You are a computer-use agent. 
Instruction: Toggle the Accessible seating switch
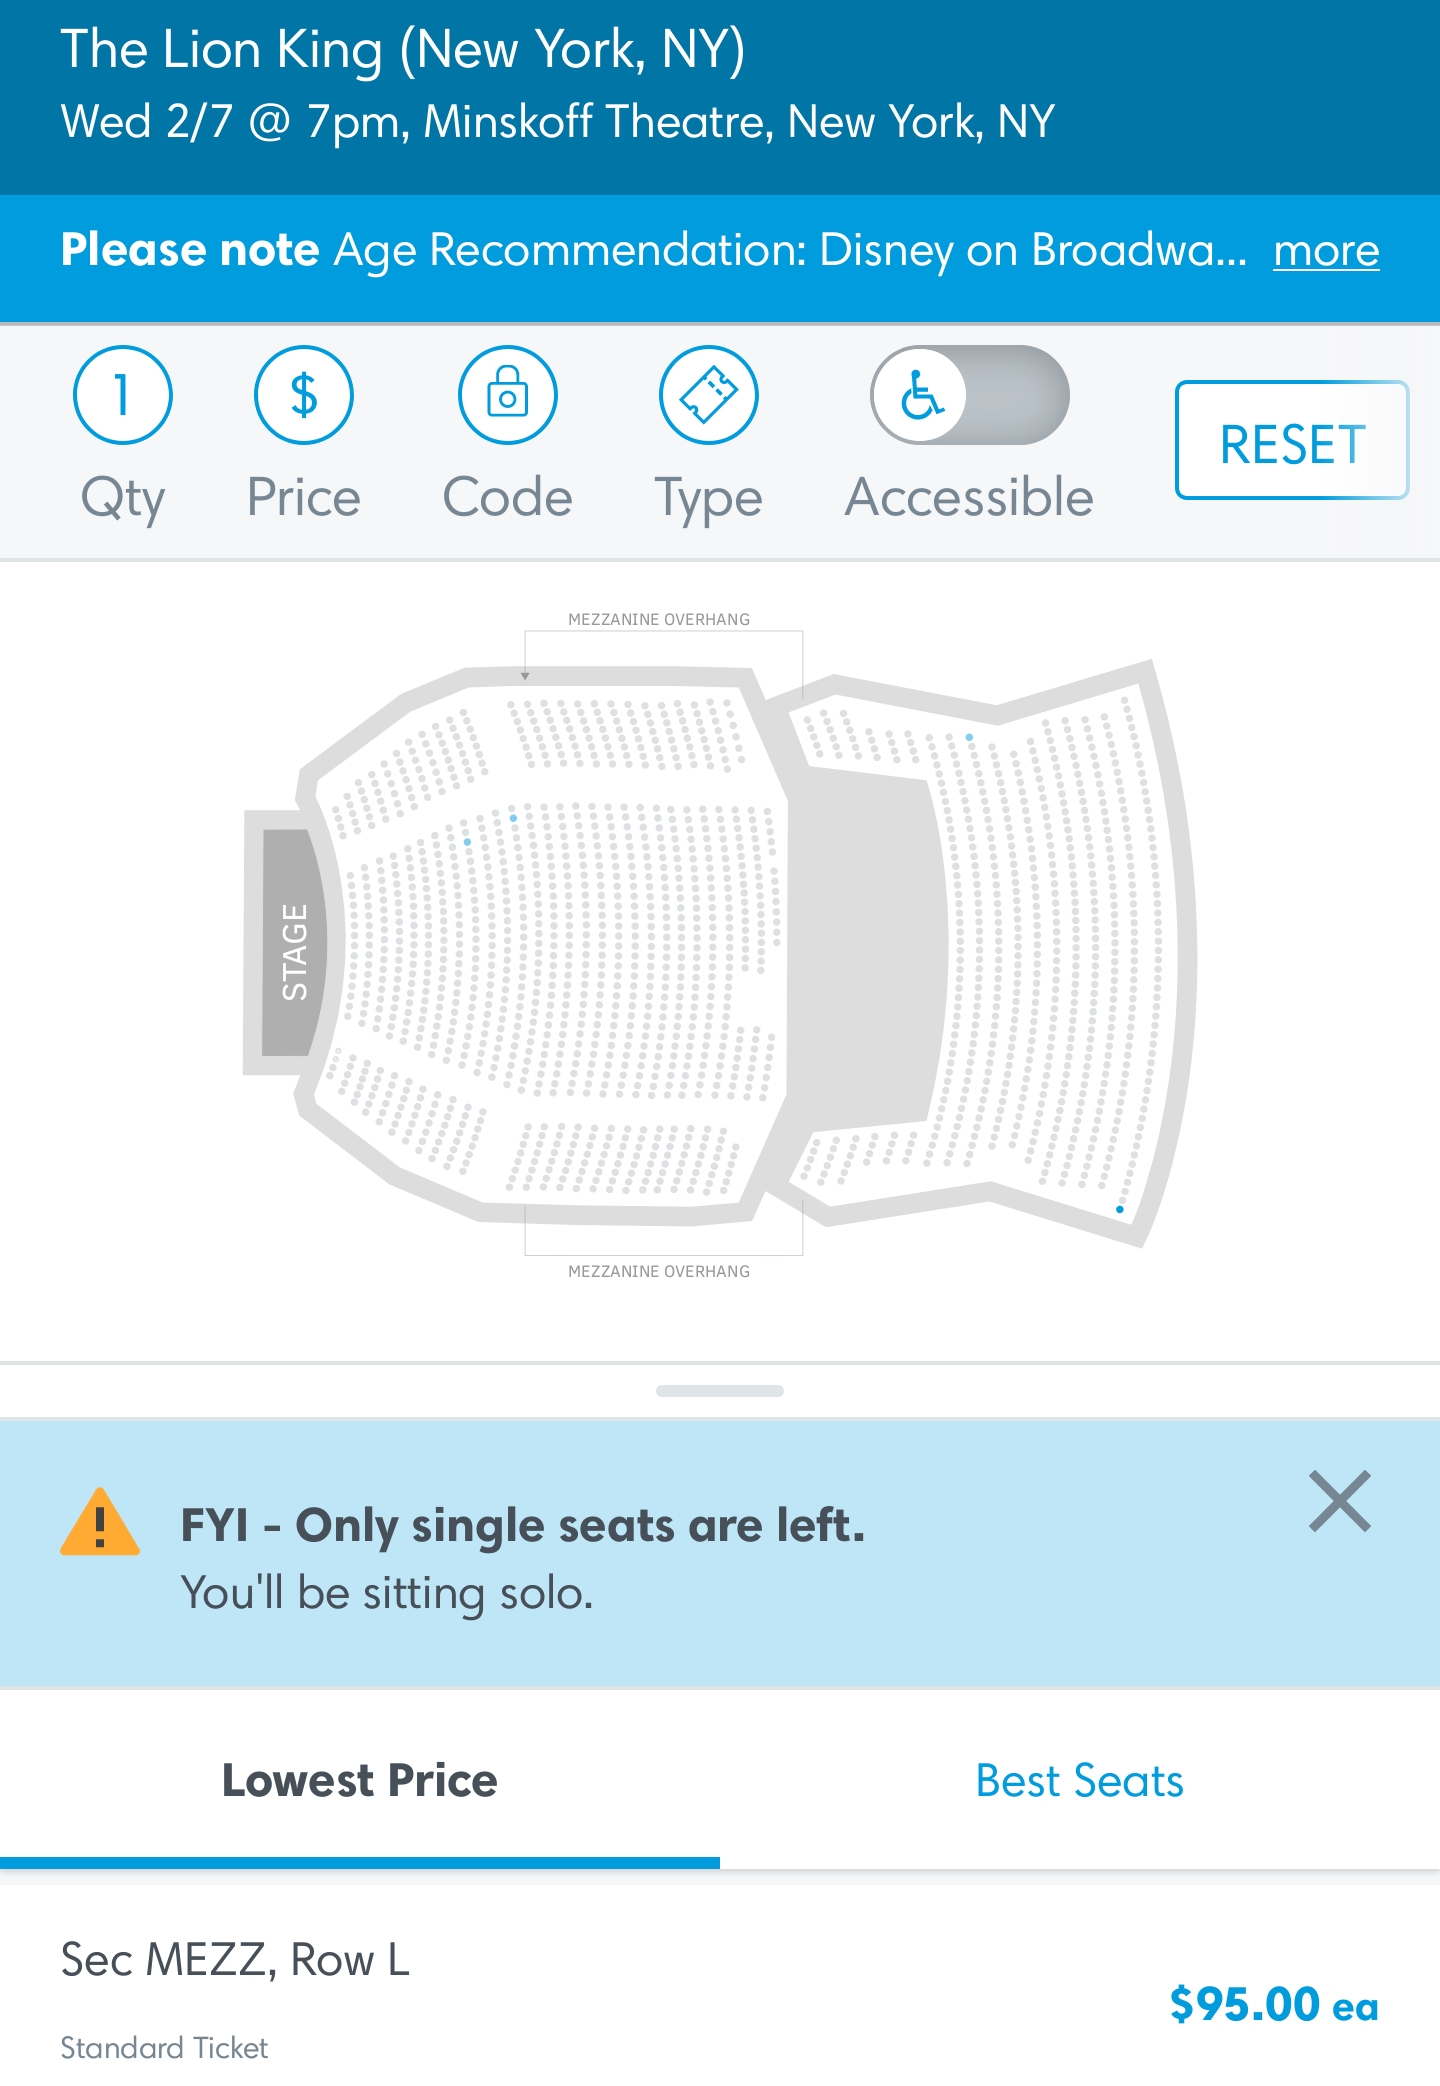click(969, 395)
